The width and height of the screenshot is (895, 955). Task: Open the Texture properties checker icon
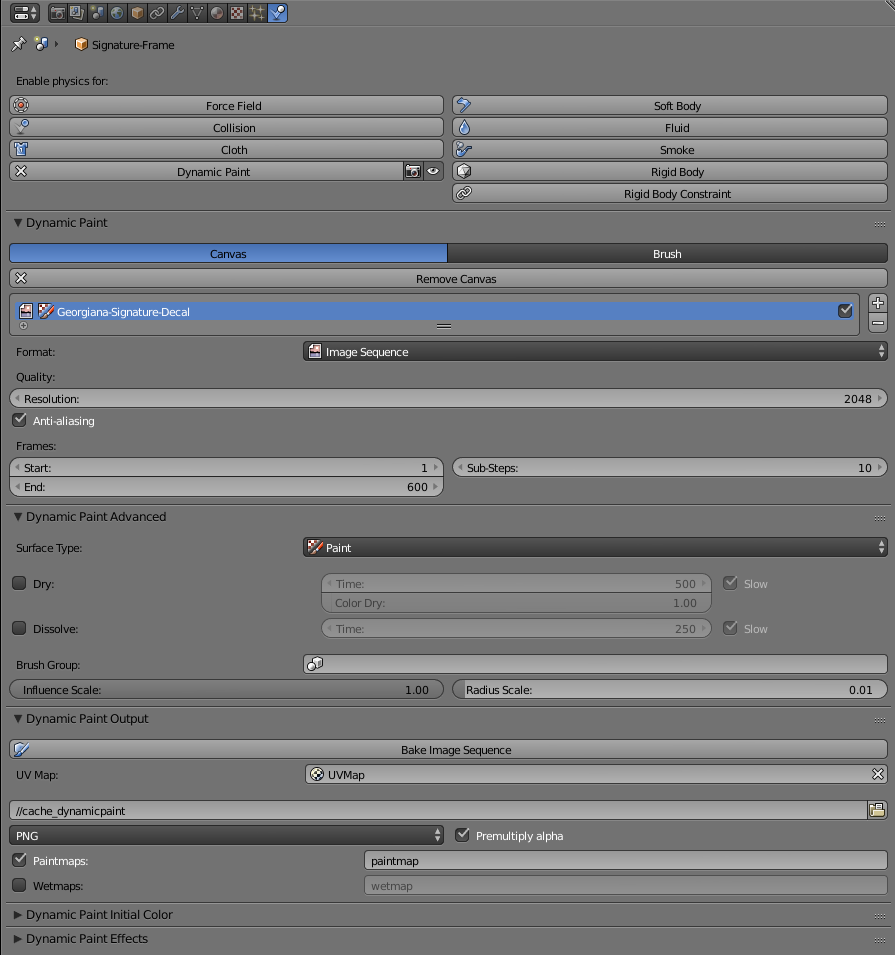click(238, 12)
